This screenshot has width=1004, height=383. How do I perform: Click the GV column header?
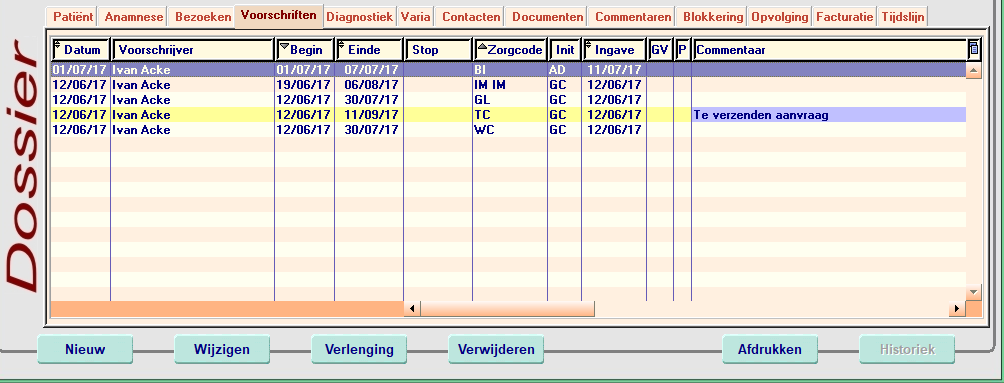(660, 49)
